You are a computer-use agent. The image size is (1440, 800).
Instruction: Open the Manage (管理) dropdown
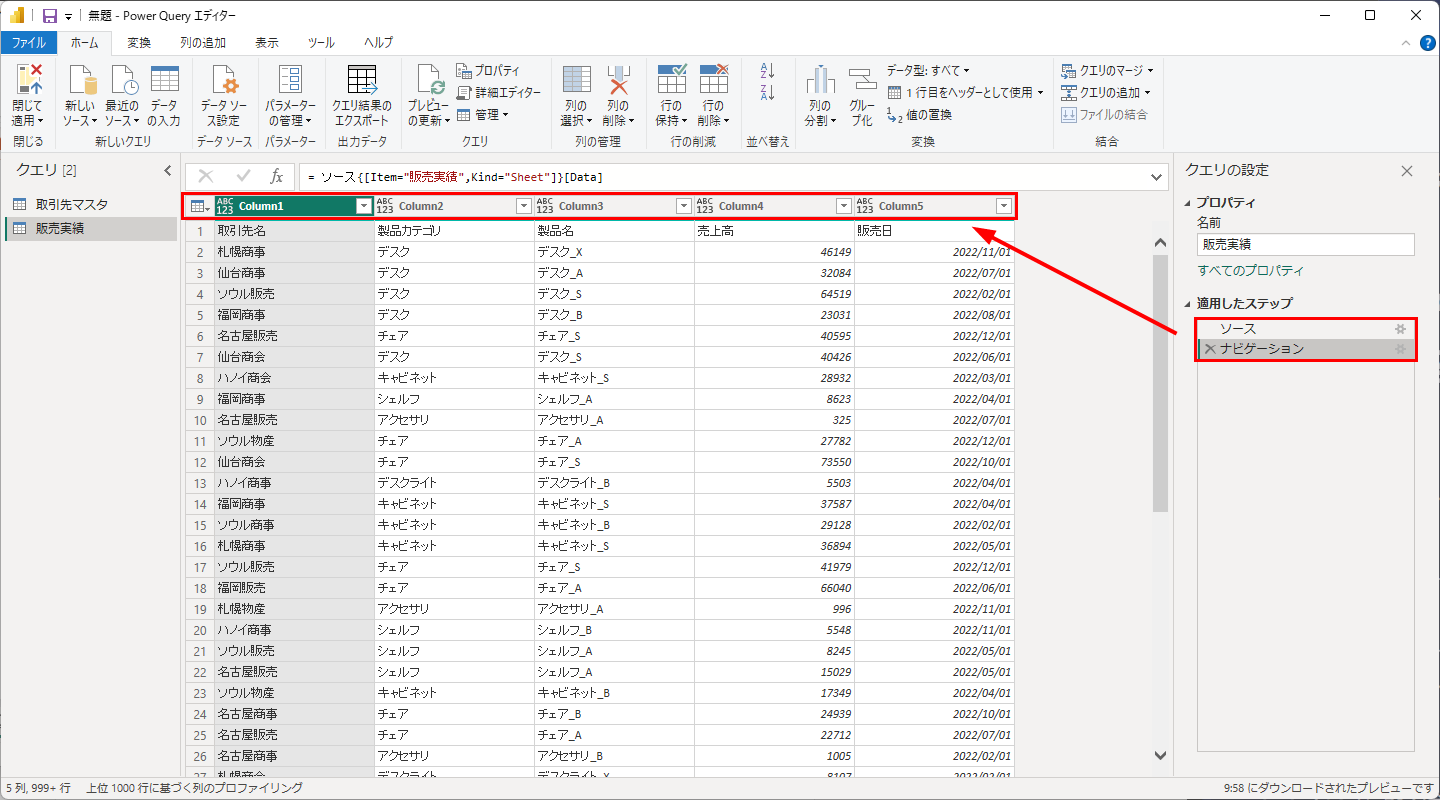pos(483,114)
